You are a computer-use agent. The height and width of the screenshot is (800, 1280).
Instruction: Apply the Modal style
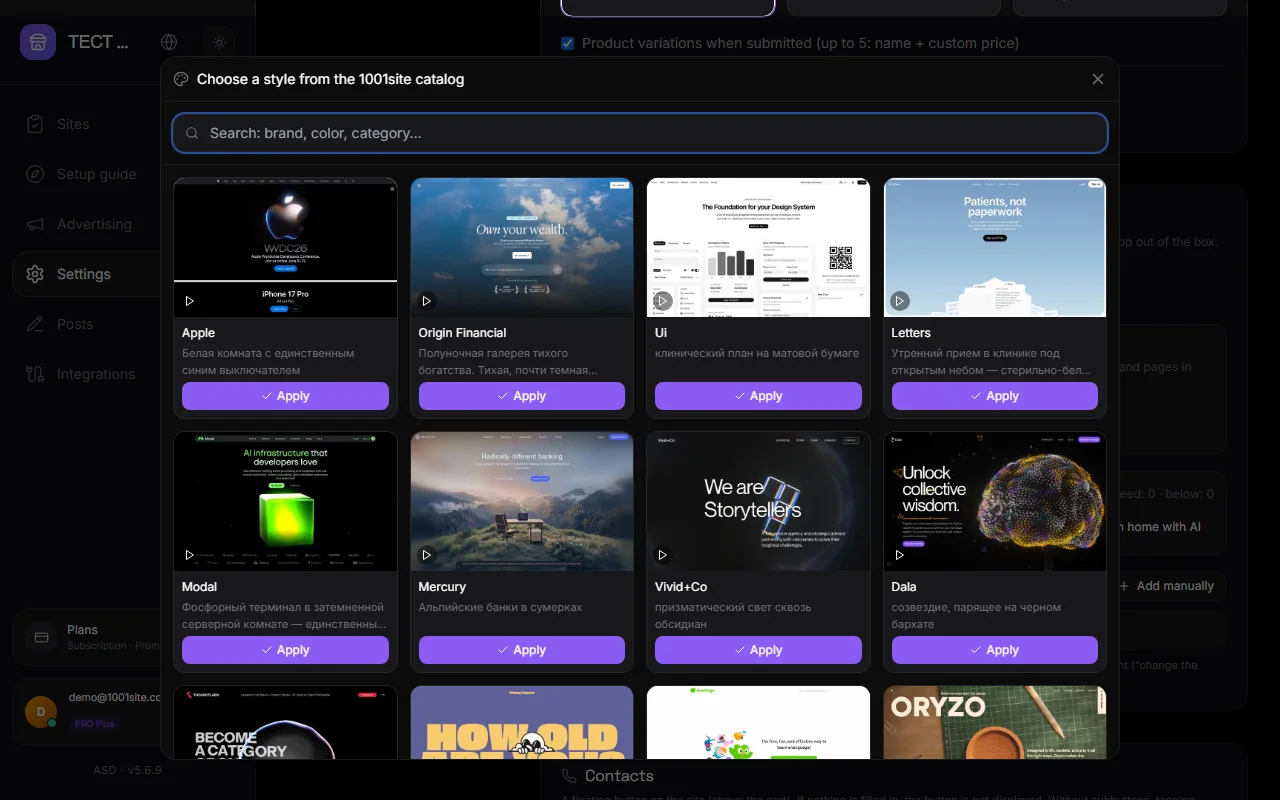(285, 650)
